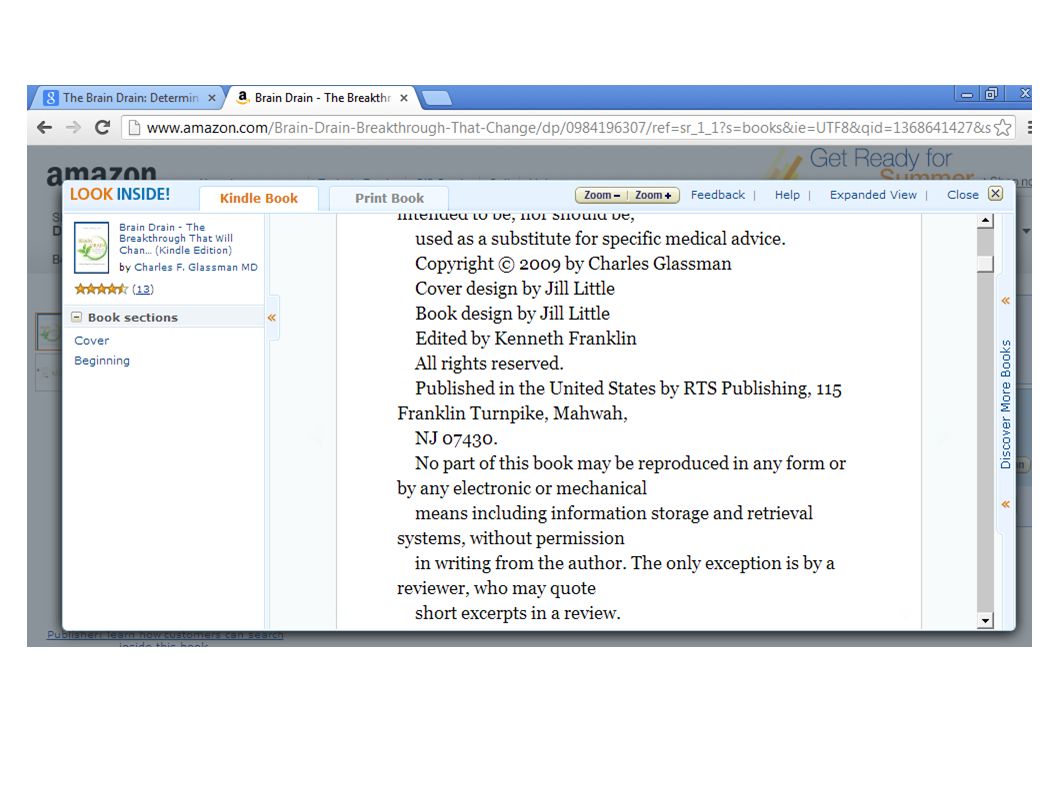Switch to The Brain Drain: Determin tab
Viewport: 1058px width, 793px height.
pyautogui.click(x=130, y=98)
